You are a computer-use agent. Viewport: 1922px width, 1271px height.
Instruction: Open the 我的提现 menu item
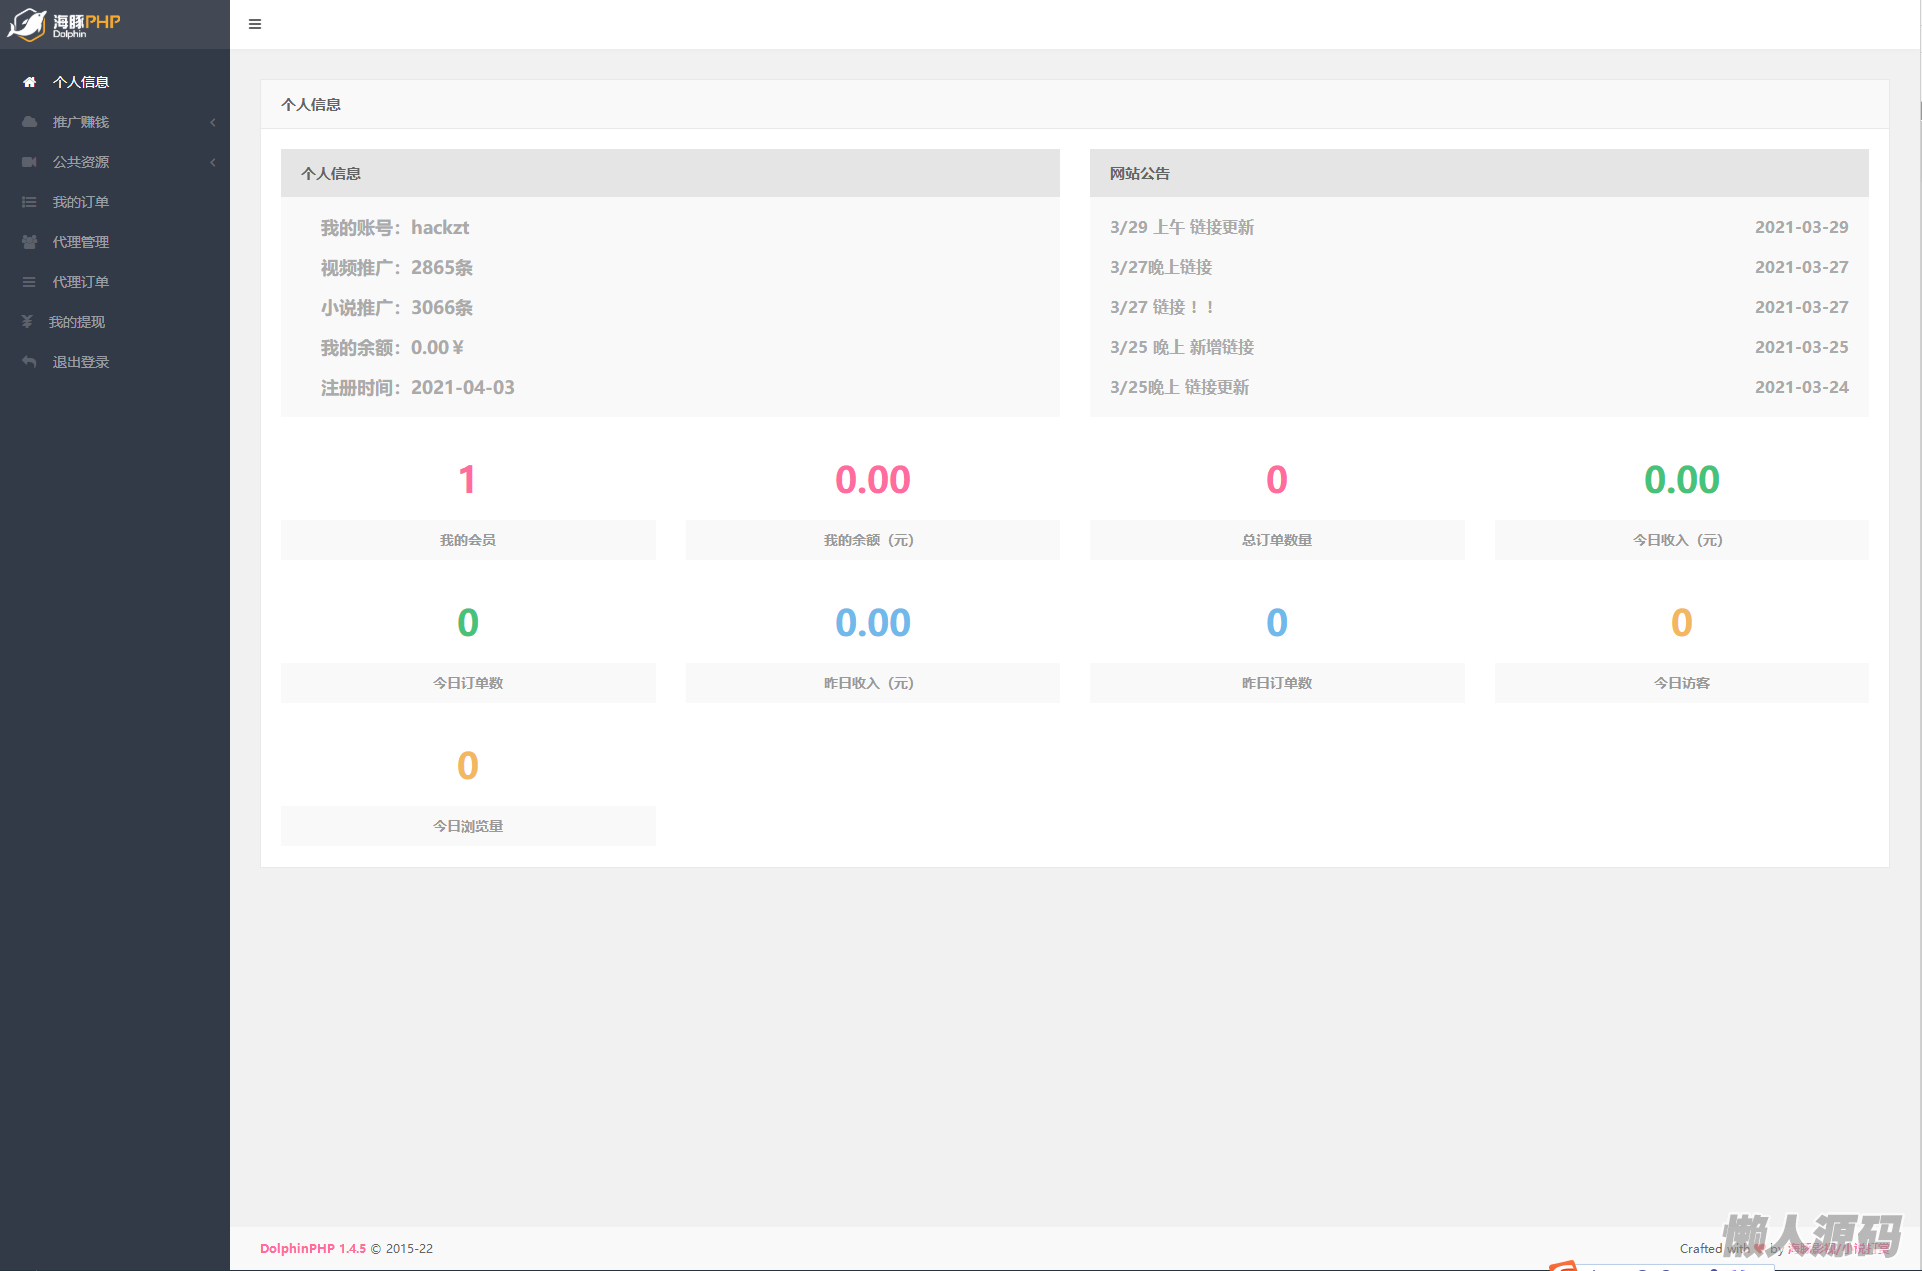(77, 322)
